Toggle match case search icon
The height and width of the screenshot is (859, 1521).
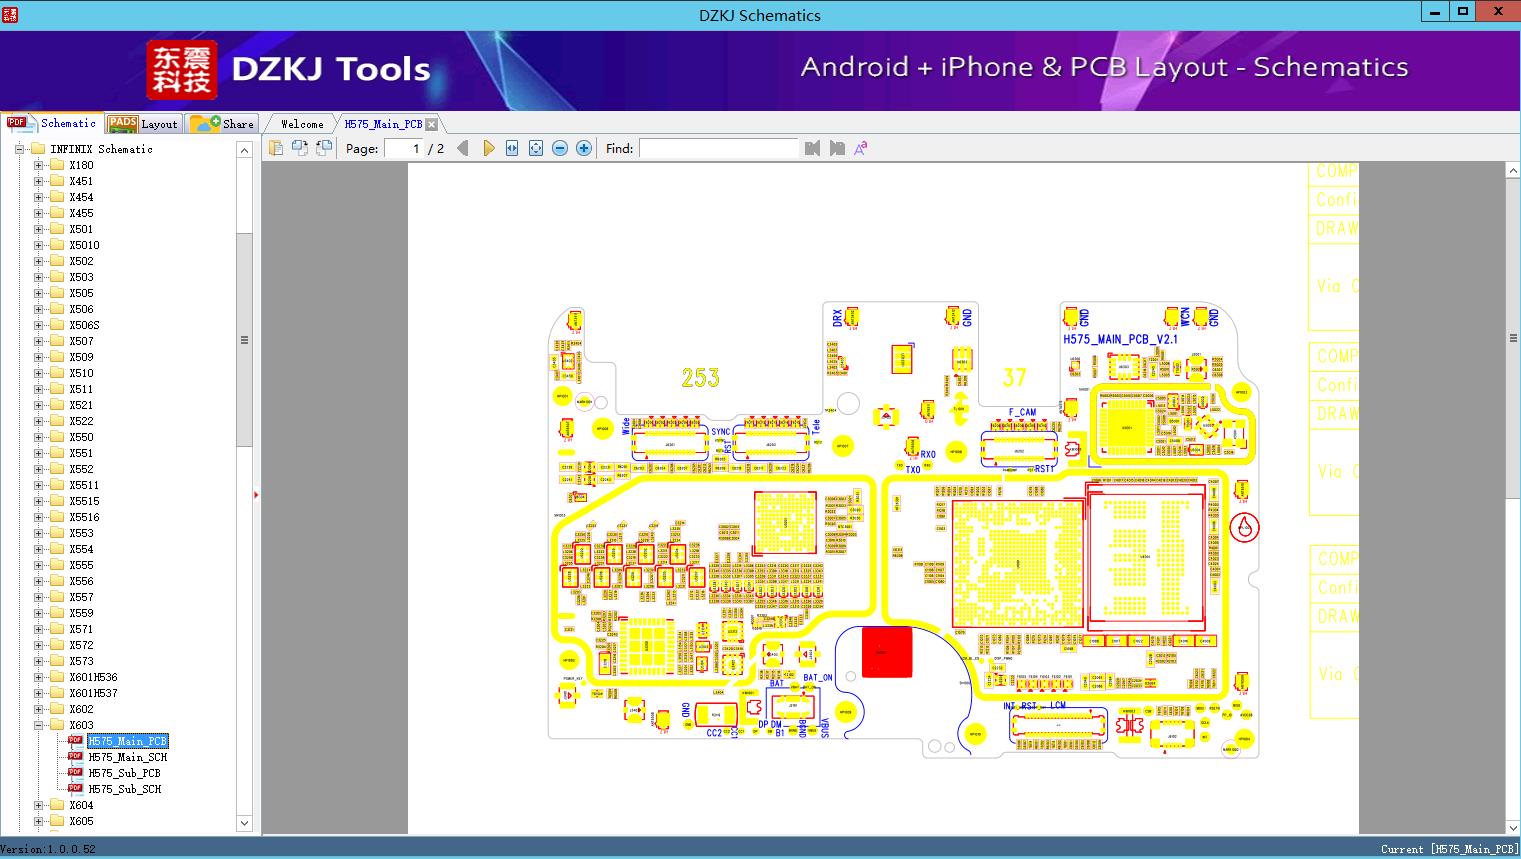coord(861,148)
